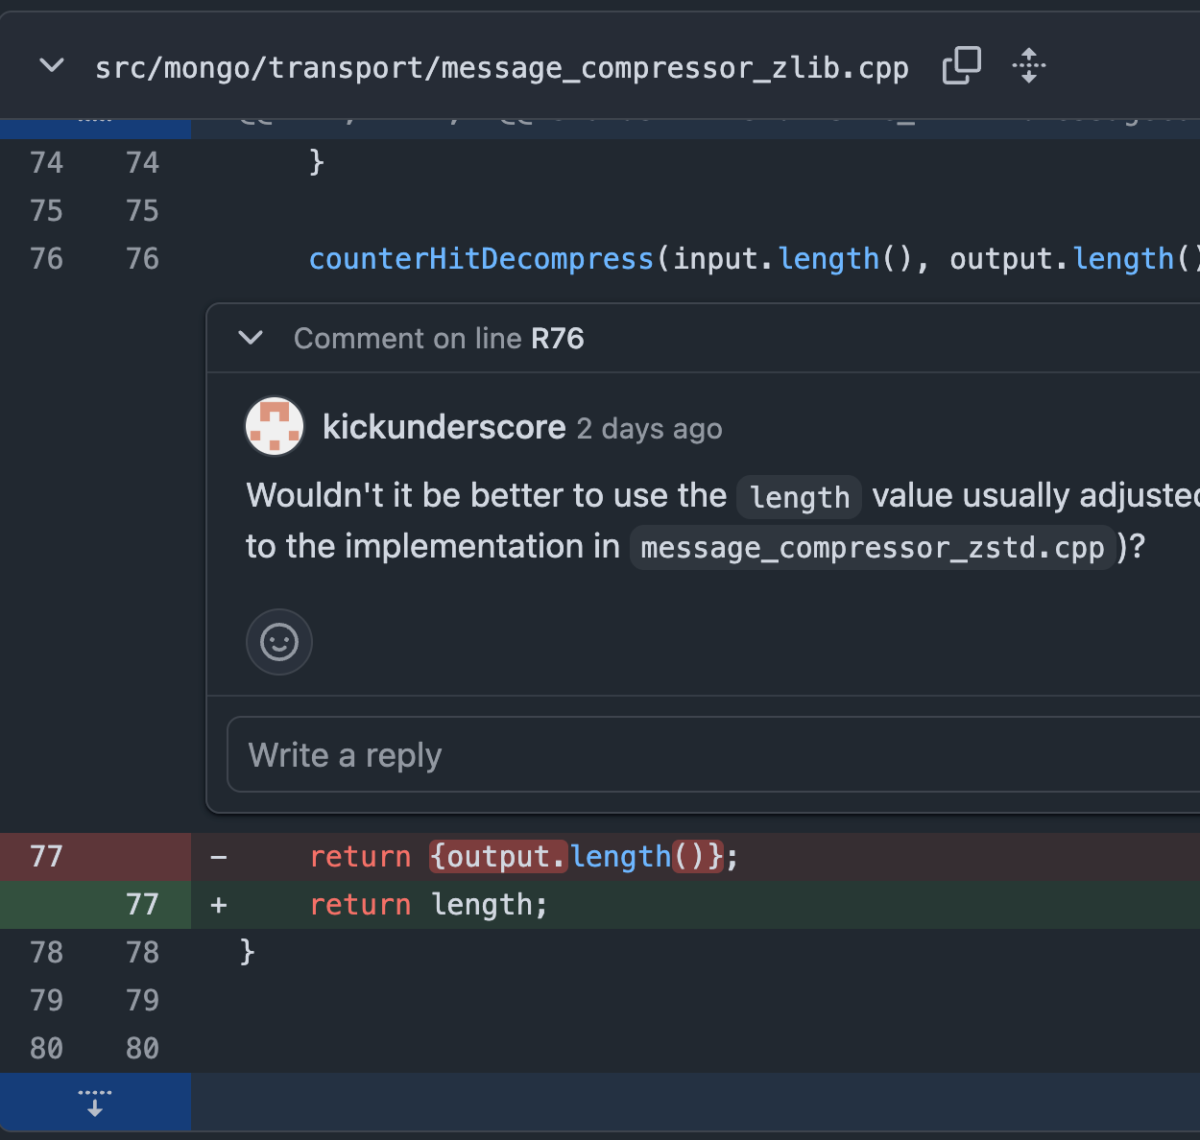Screen dimensions: 1200x1140
Task: Click the plus marker on added line
Action: click(x=219, y=905)
